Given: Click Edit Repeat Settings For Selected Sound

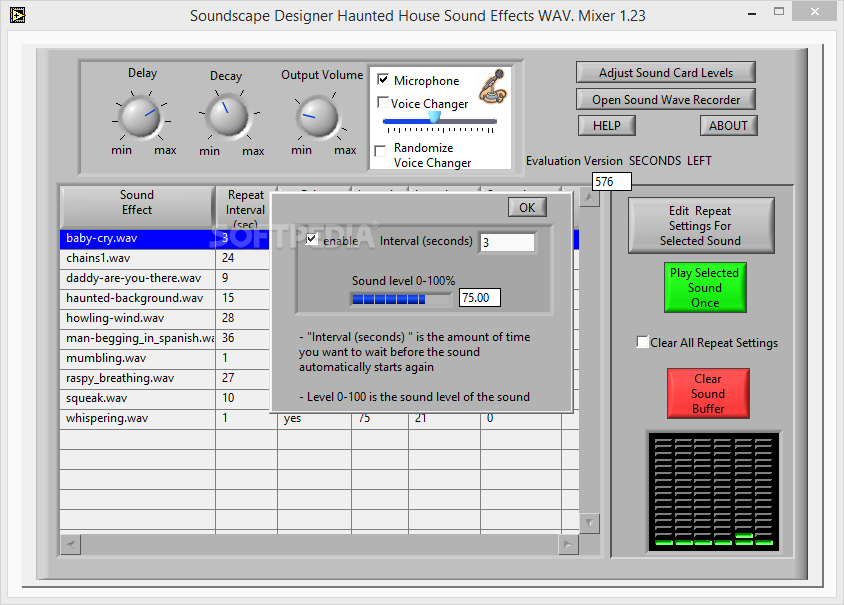Looking at the screenshot, I should pyautogui.click(x=701, y=226).
